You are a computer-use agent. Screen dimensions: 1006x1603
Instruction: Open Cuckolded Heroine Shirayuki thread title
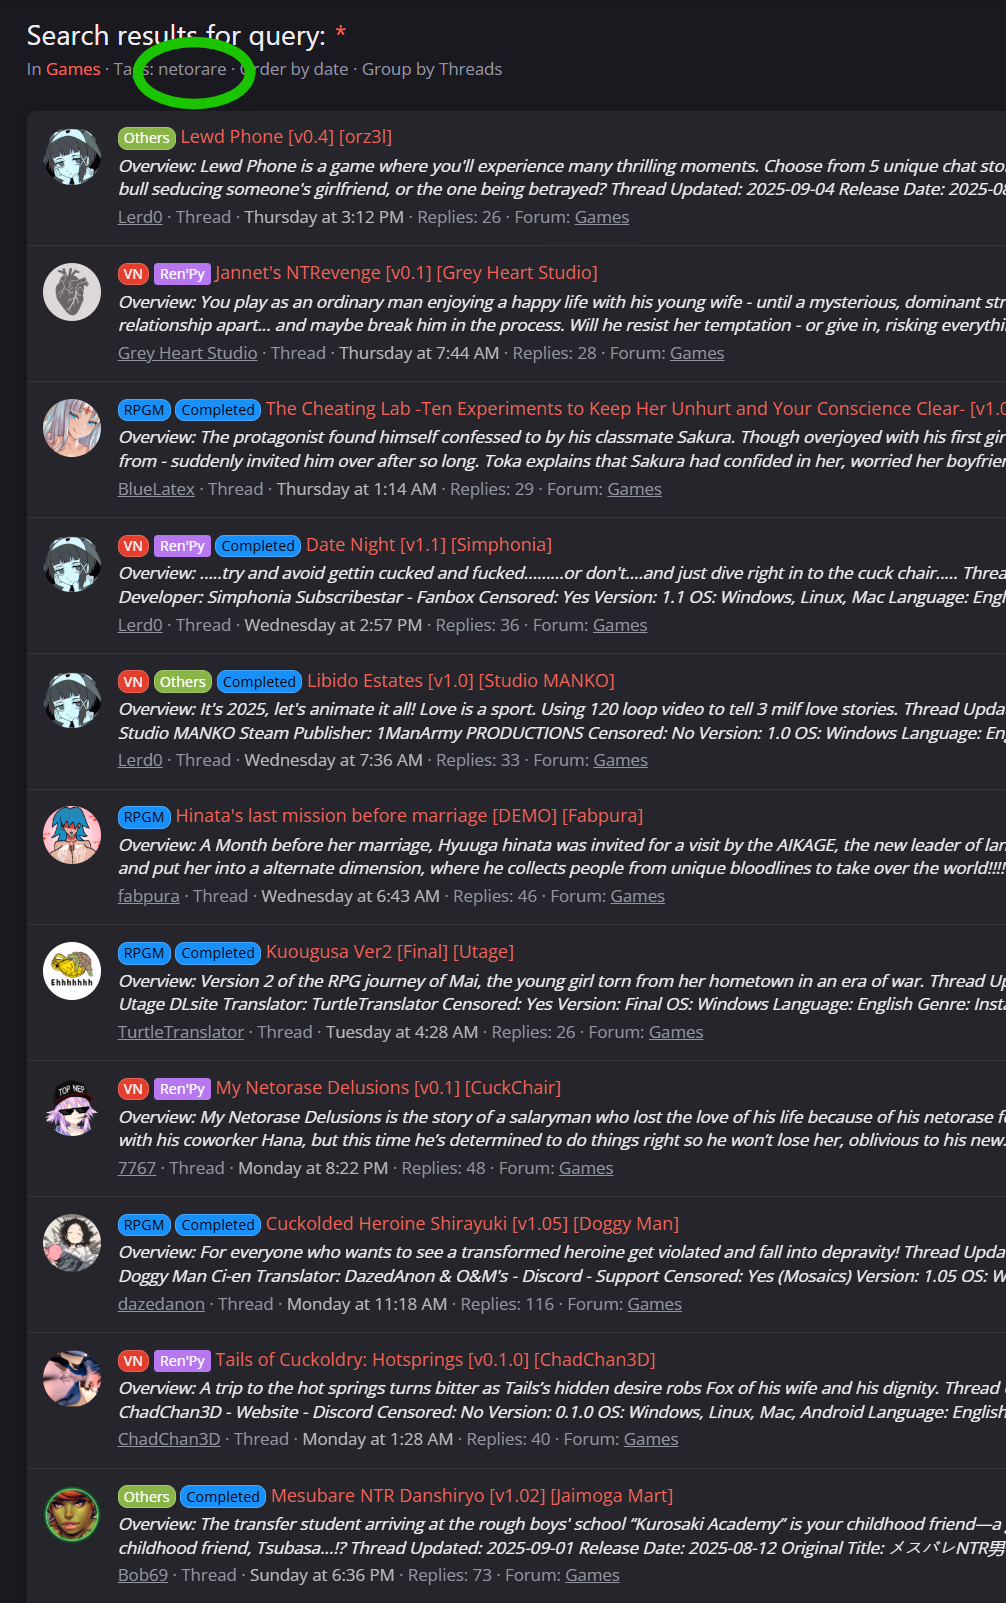(472, 1224)
